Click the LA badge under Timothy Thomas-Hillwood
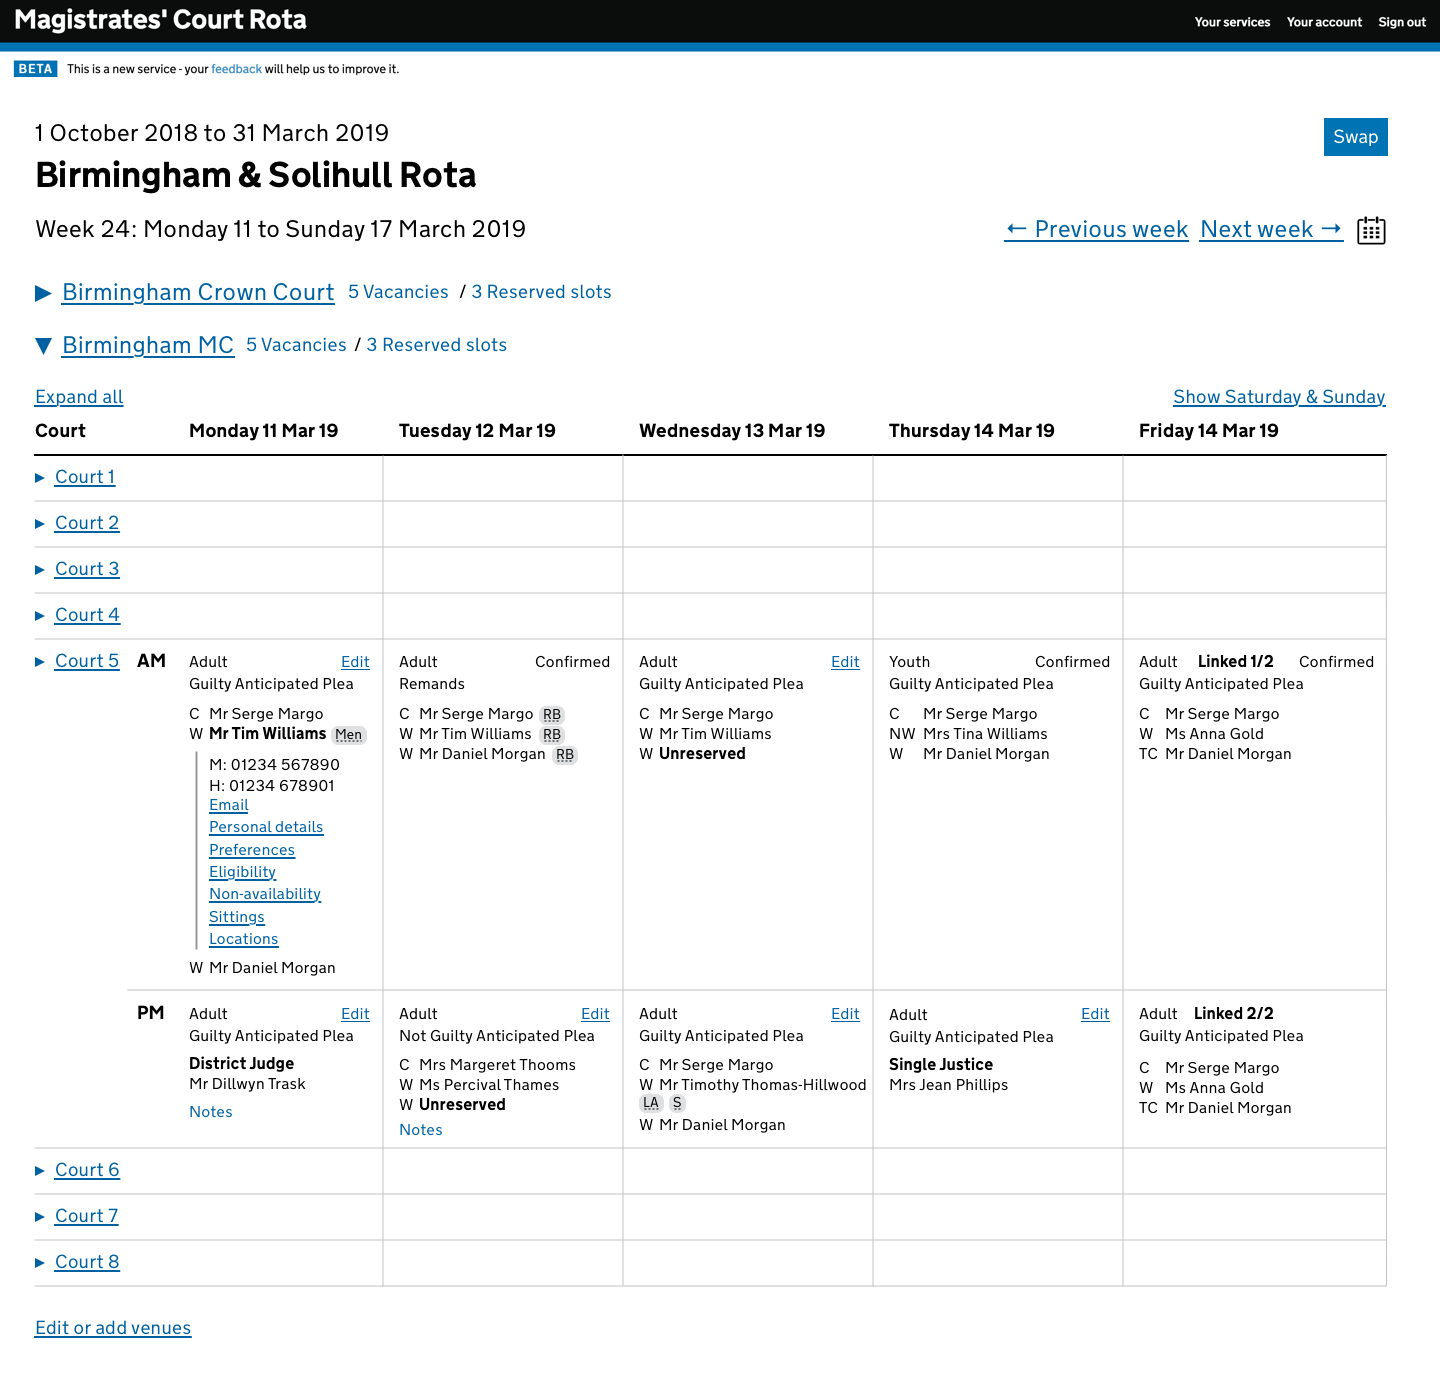This screenshot has height=1374, width=1440. click(x=651, y=1103)
